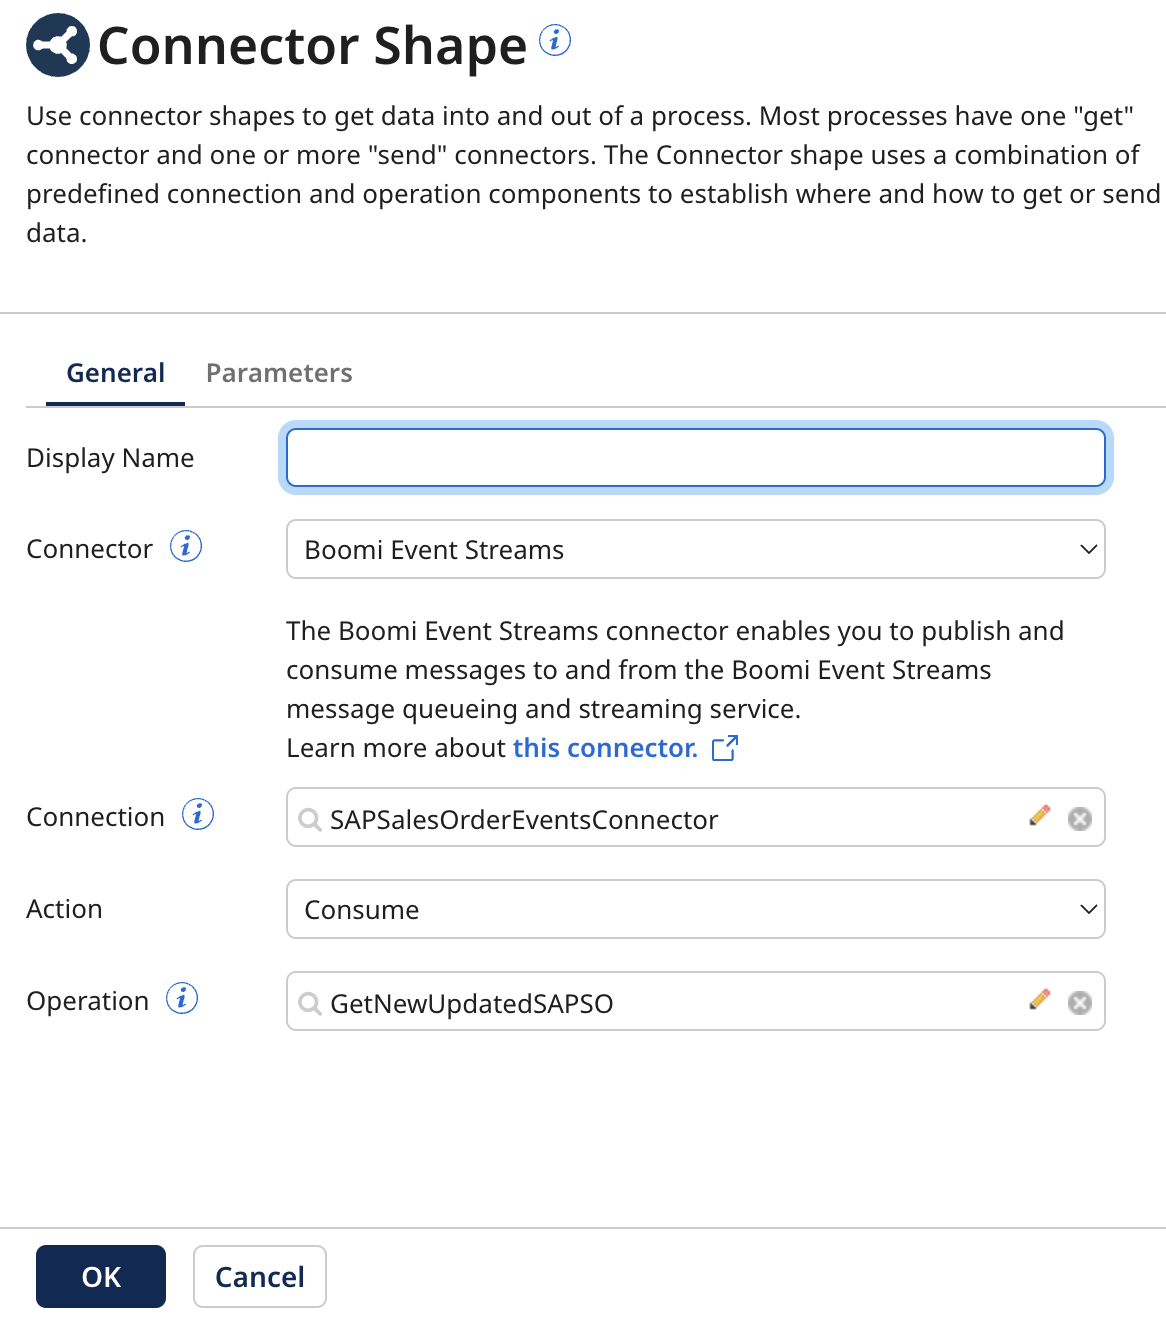Open the Action dropdown set to Consume

tap(695, 909)
